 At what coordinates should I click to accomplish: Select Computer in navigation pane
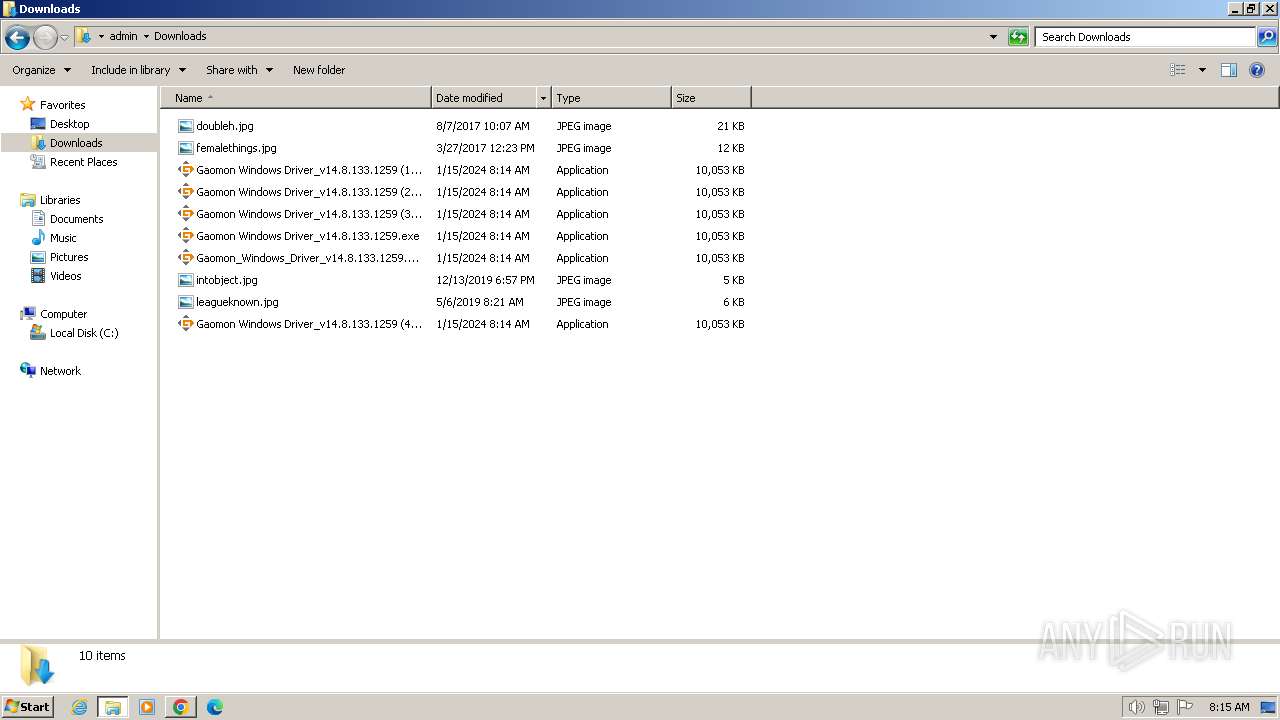coord(63,314)
